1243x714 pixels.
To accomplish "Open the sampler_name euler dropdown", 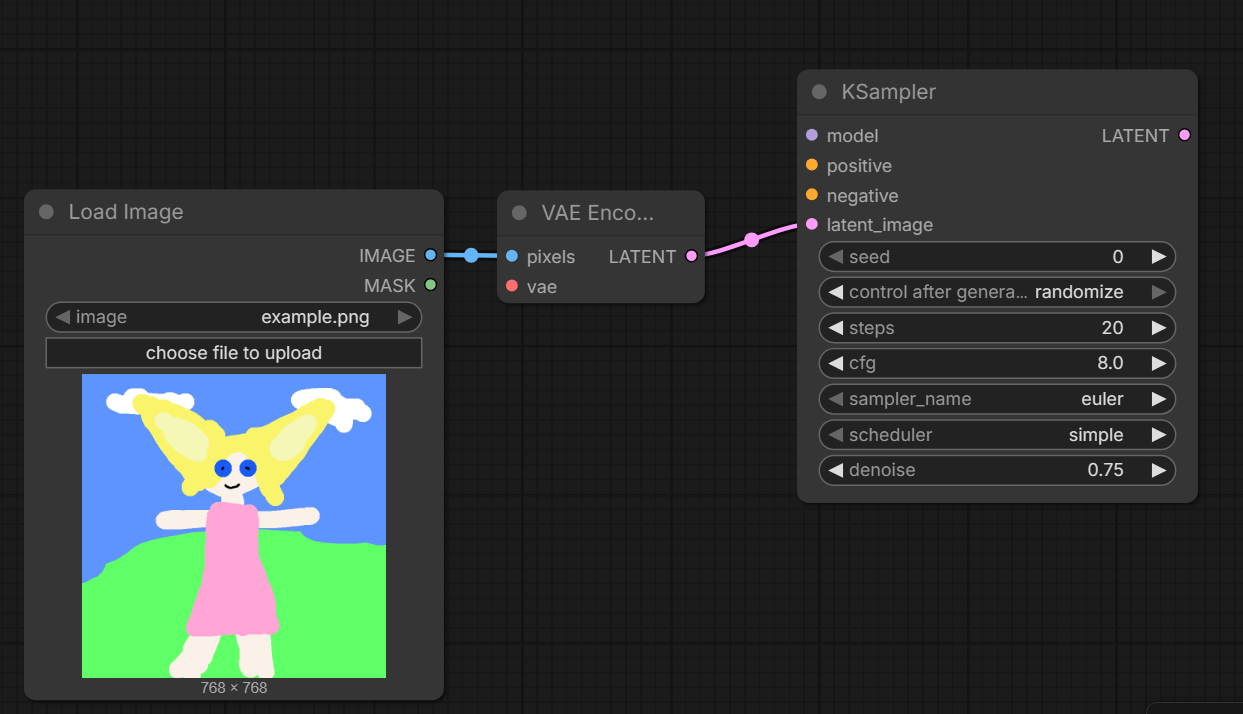I will click(997, 399).
